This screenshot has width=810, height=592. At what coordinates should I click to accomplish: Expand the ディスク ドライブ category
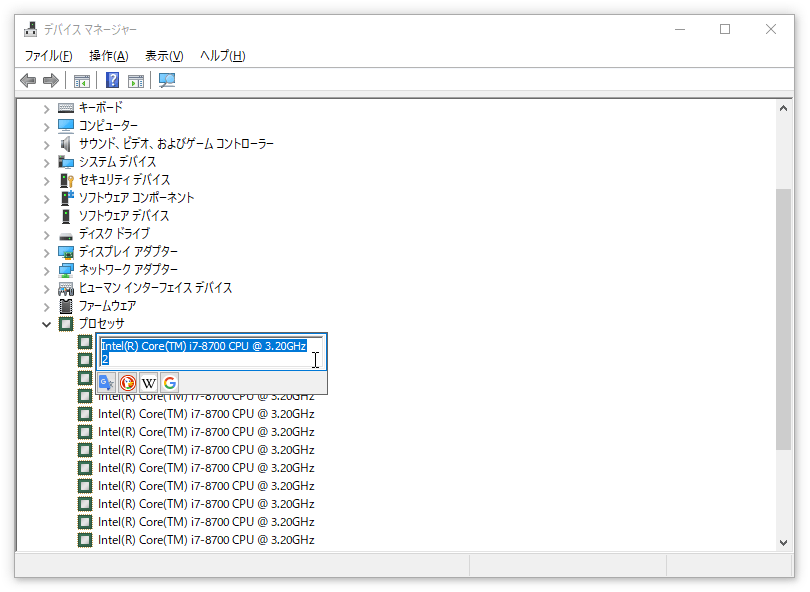[x=46, y=235]
